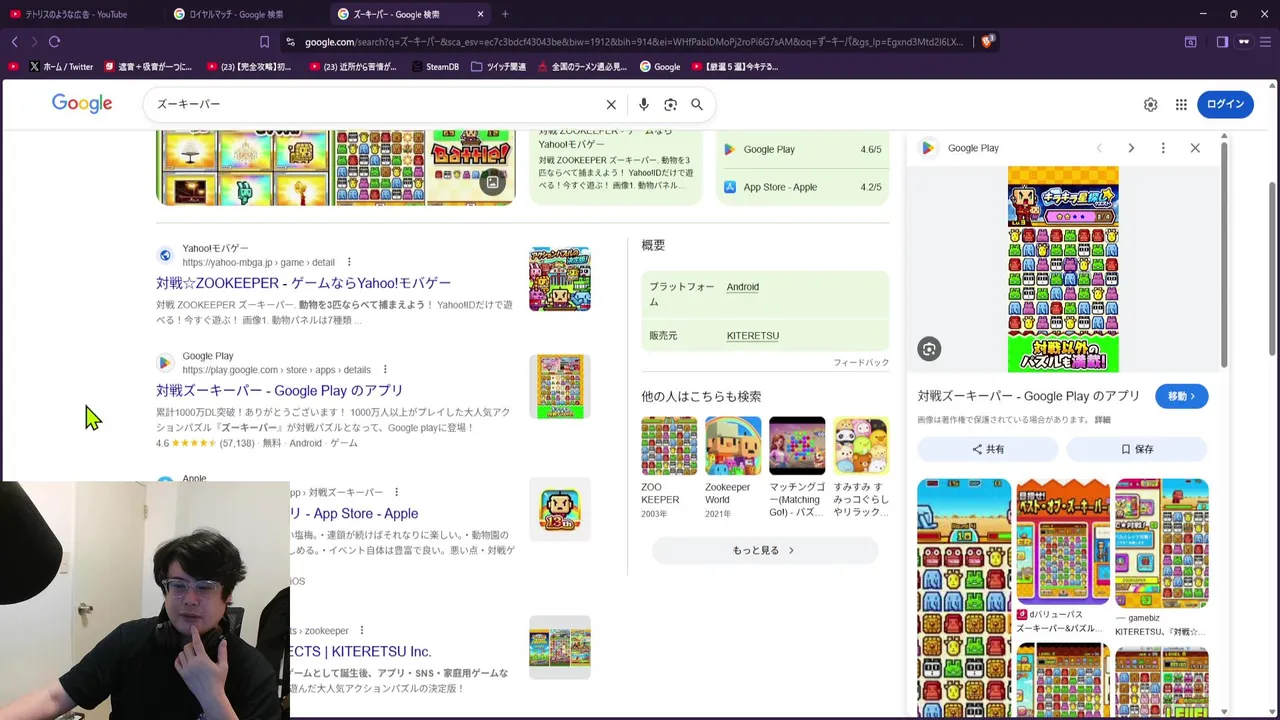Click image gallery icon on top image strip
The width and height of the screenshot is (1280, 720).
point(492,182)
